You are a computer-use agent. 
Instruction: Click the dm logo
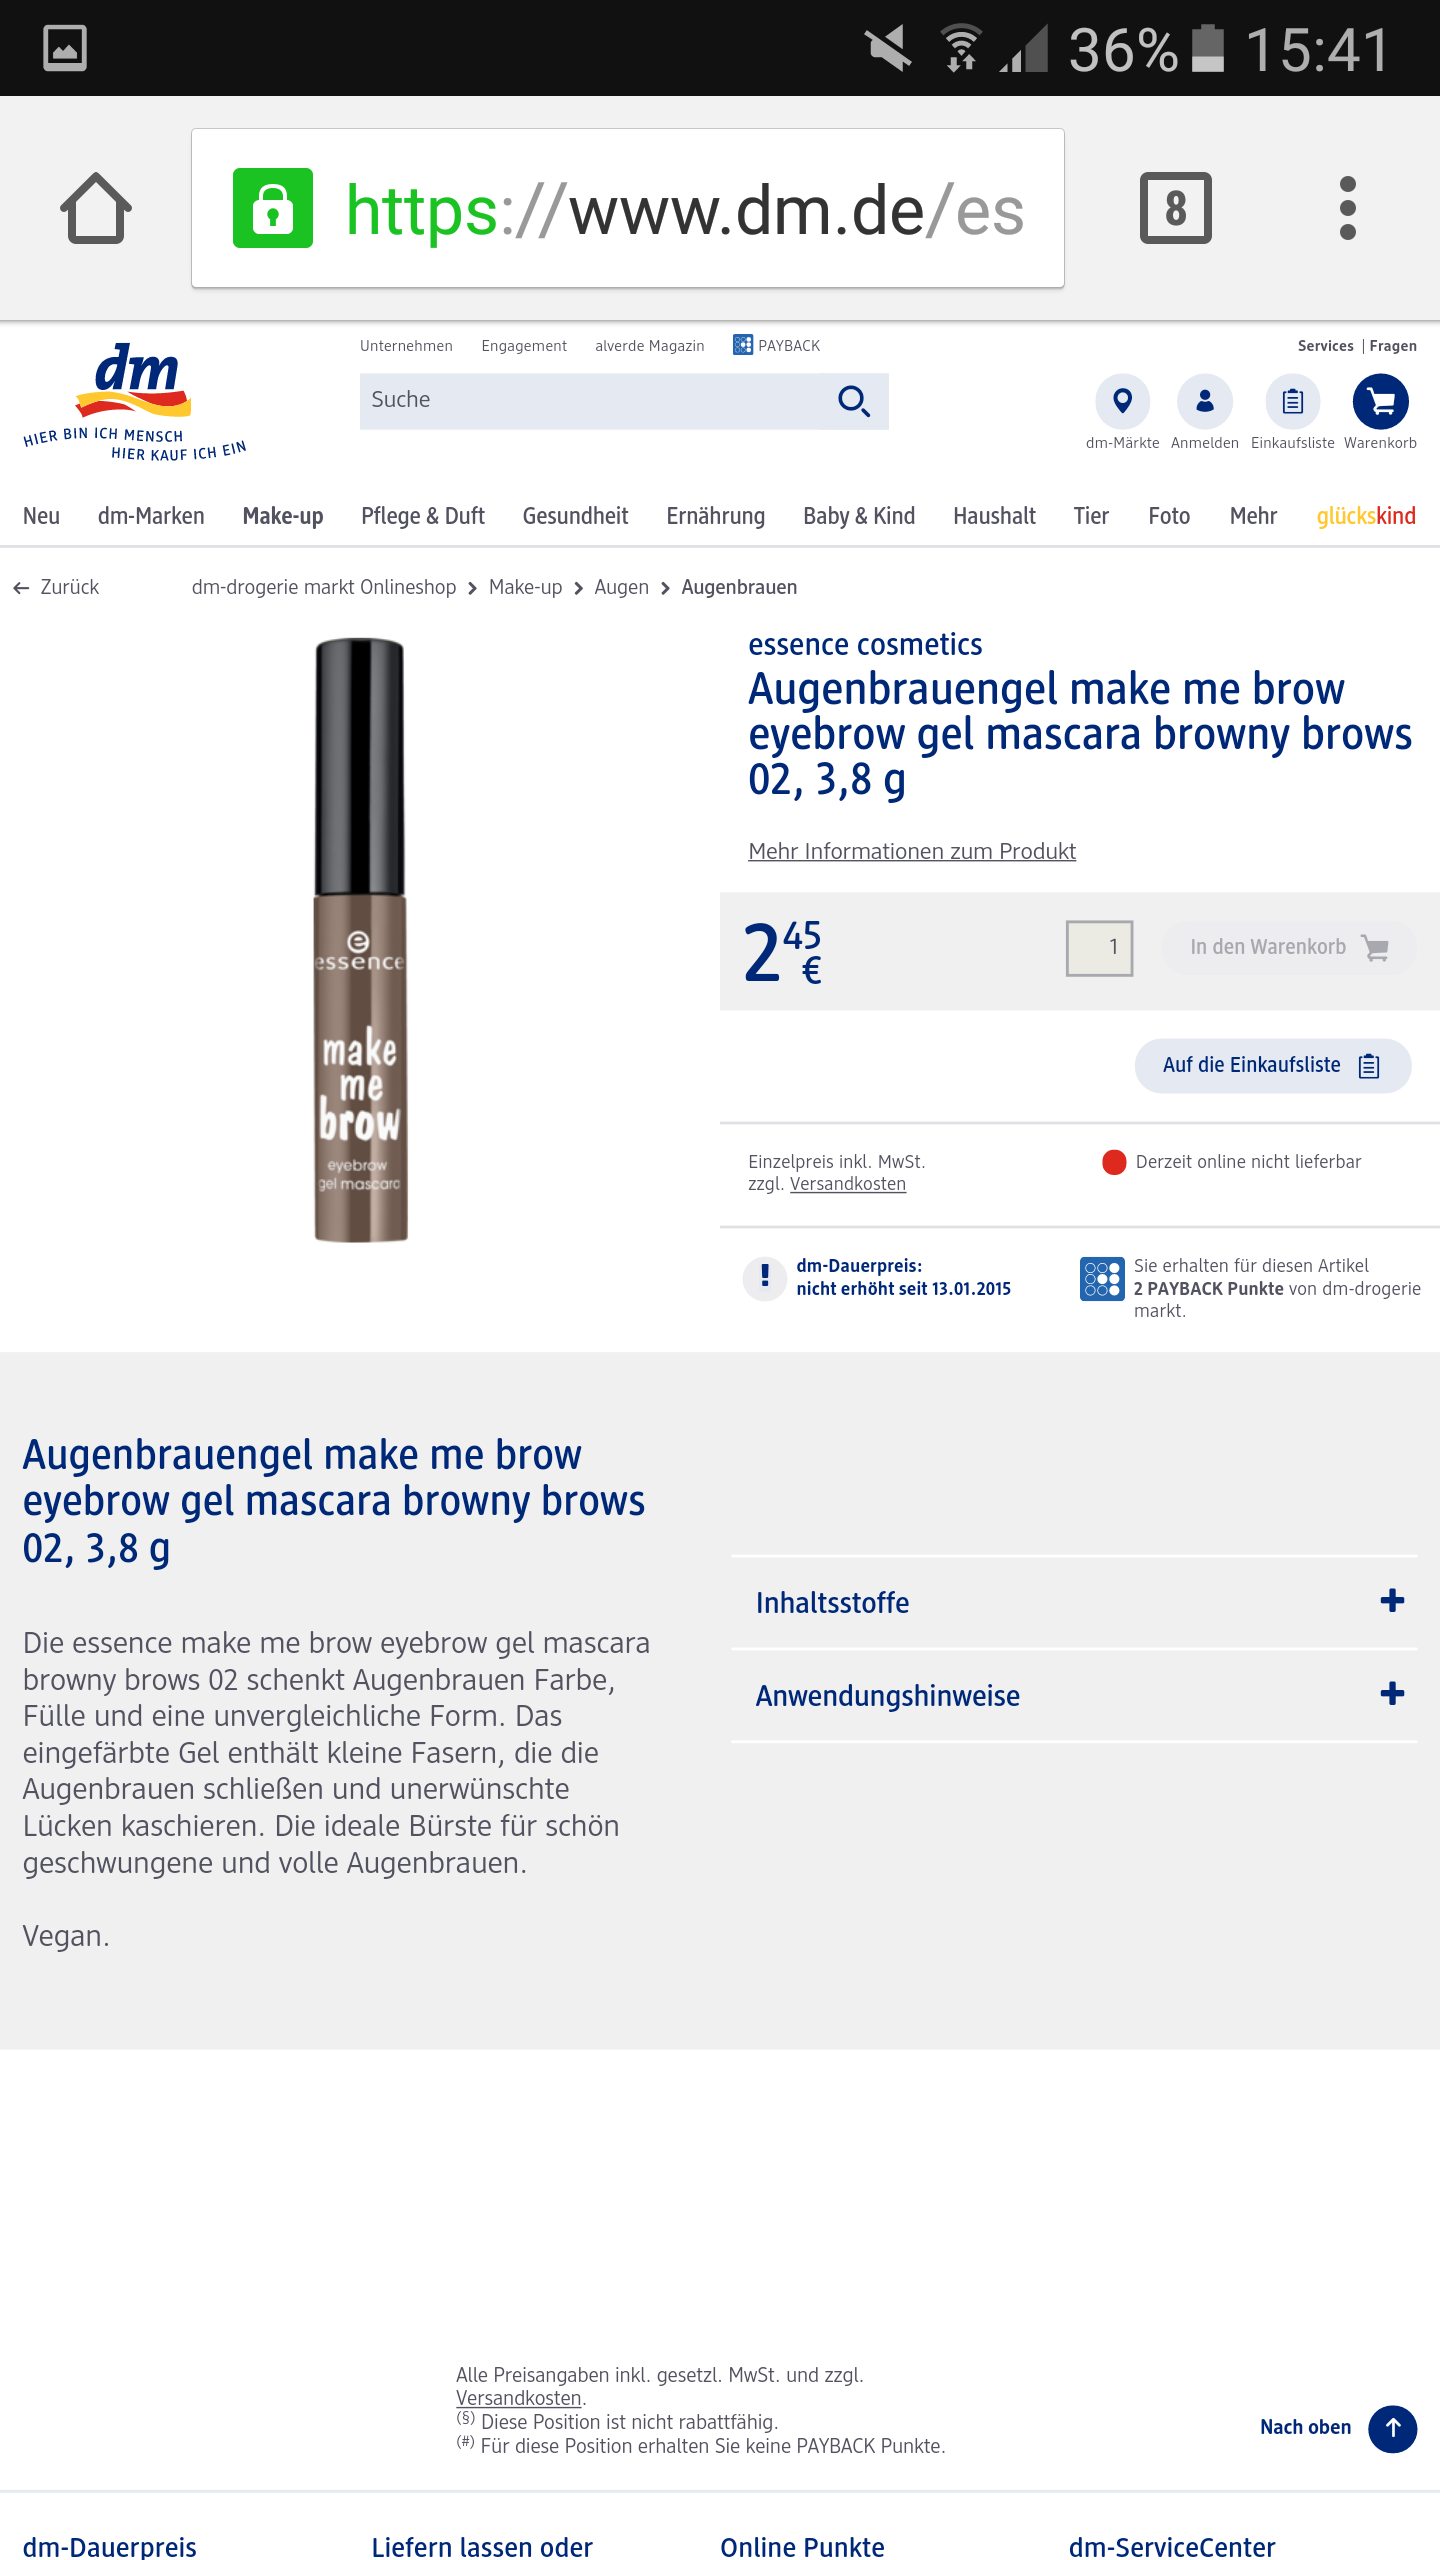(135, 402)
